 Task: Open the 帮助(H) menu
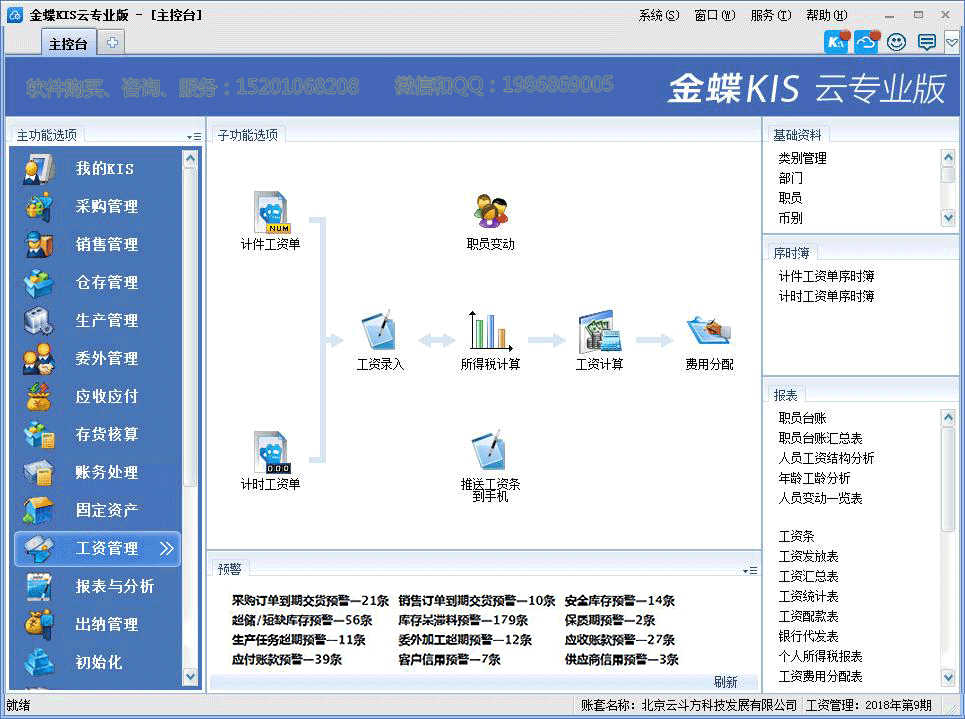[826, 15]
